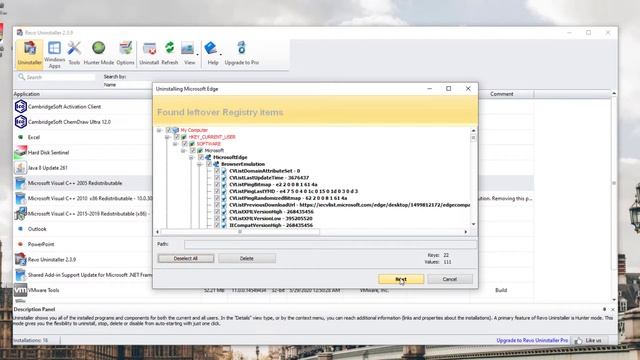Screen dimensions: 640x360
Task: Collapse the MicrosoftEdge tree node
Action: pyautogui.click(x=191, y=157)
